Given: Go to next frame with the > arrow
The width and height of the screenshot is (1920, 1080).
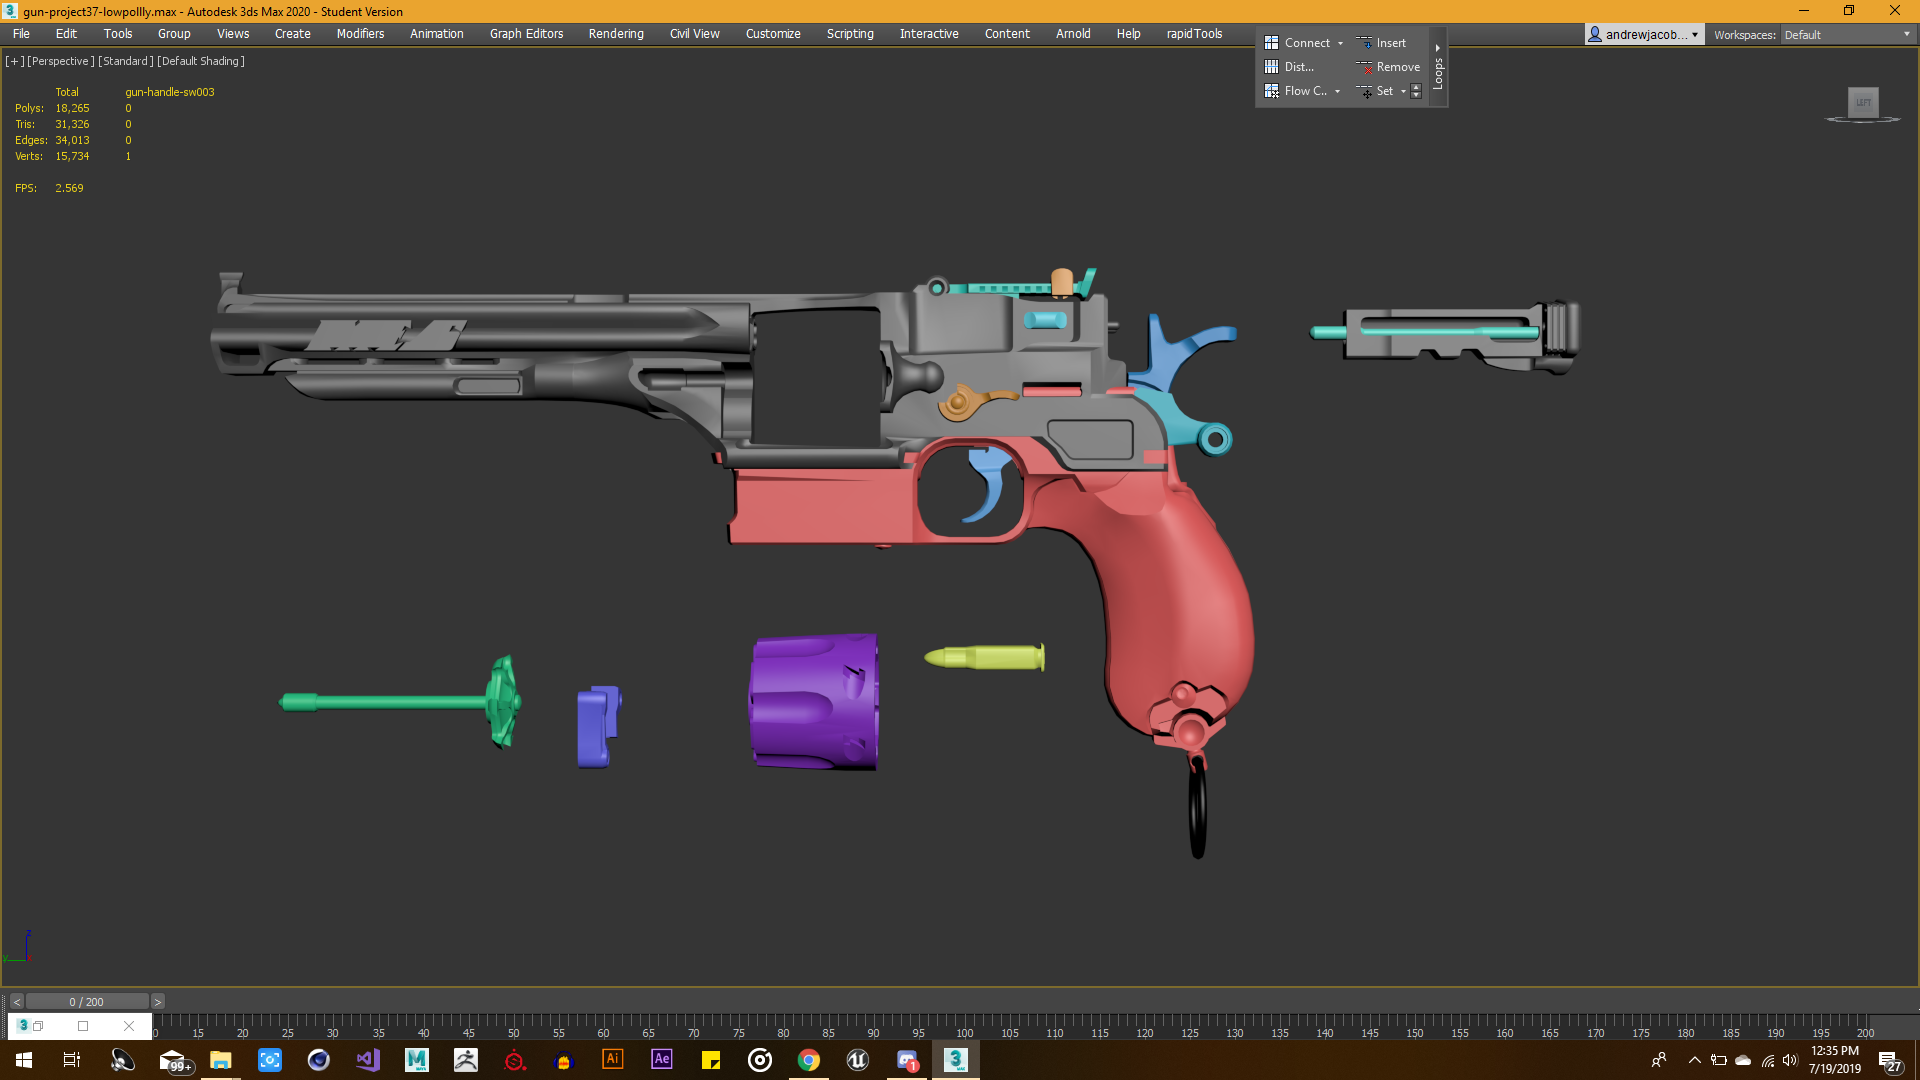Looking at the screenshot, I should [157, 1001].
